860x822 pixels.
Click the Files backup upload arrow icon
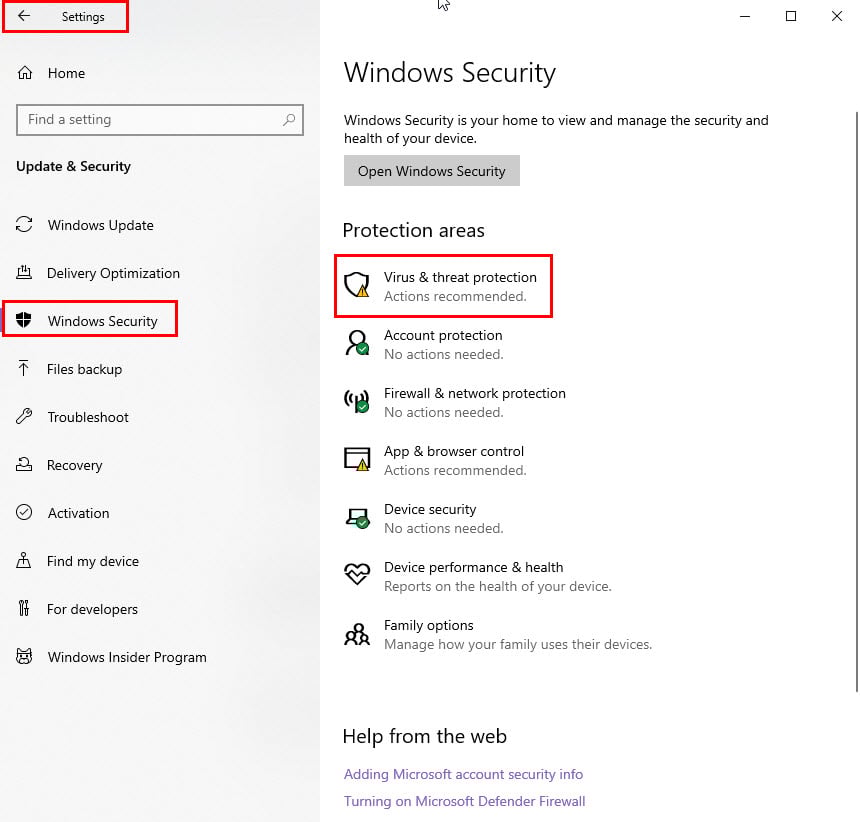[23, 368]
